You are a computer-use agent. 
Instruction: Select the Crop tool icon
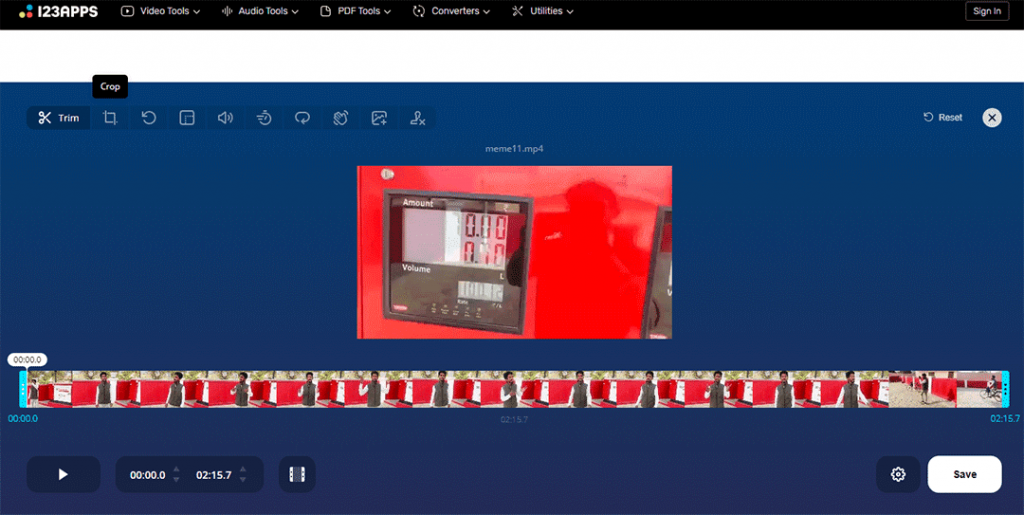(110, 118)
